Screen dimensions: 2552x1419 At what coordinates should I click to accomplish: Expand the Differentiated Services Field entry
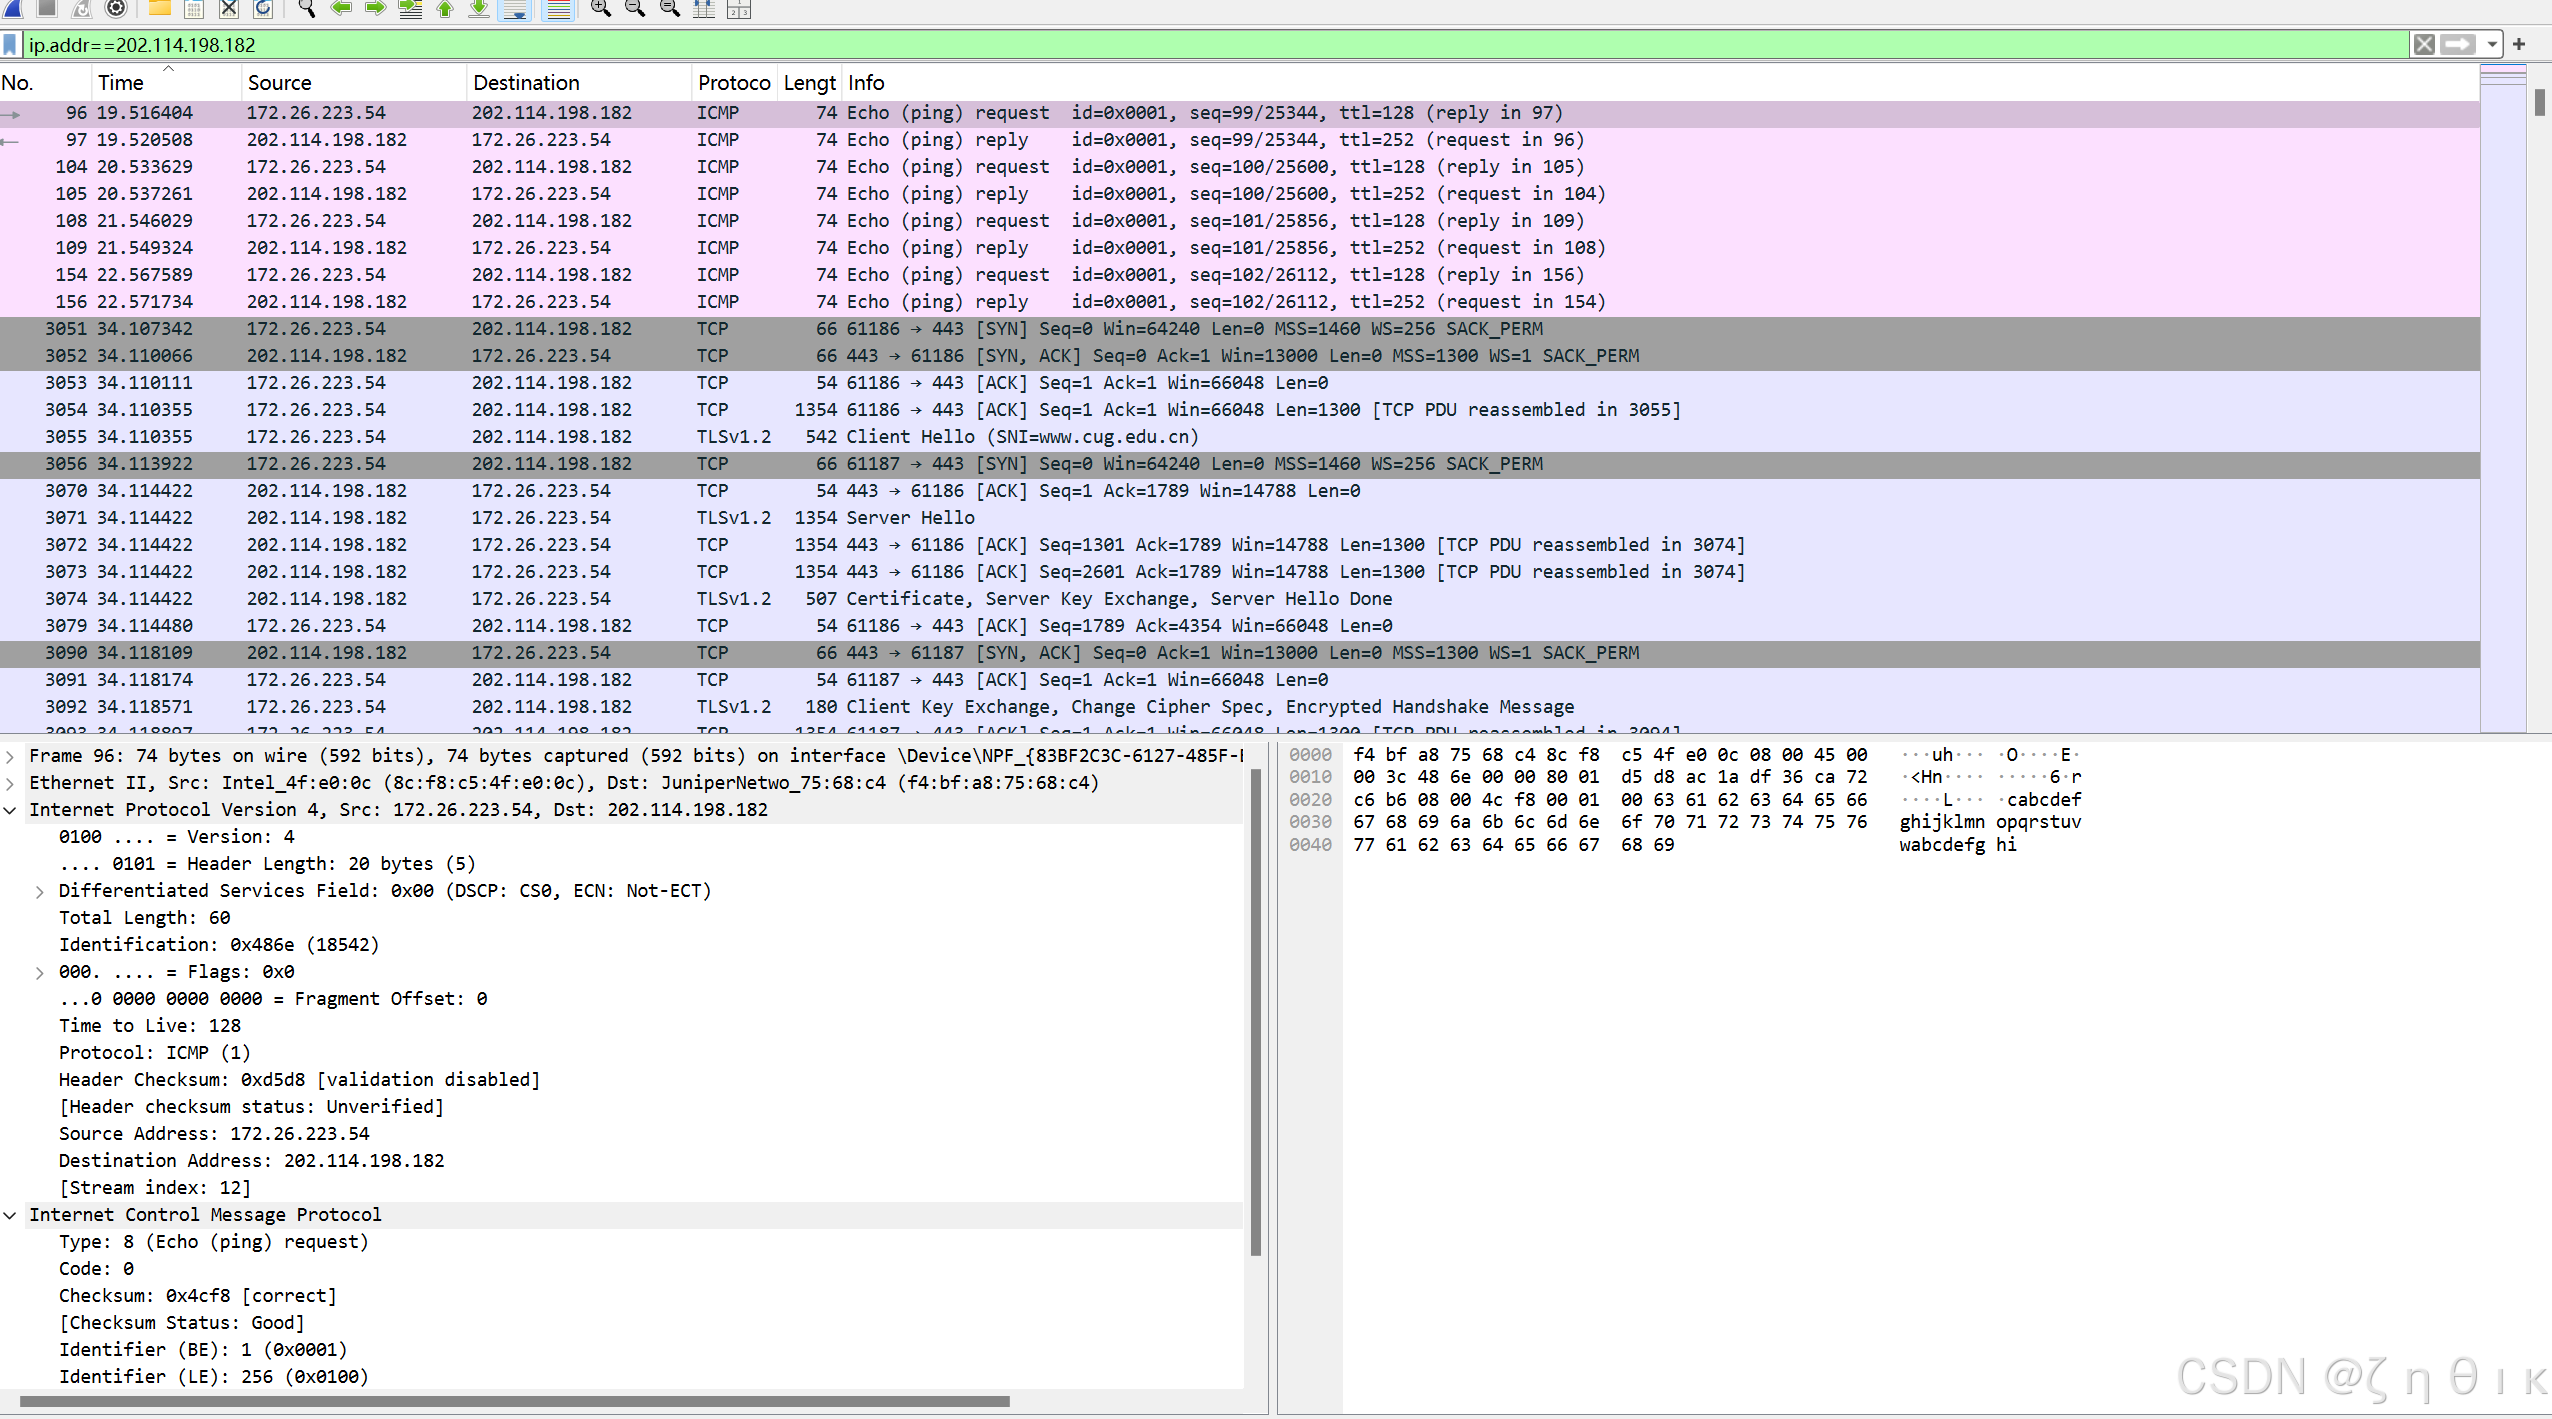pyautogui.click(x=39, y=891)
